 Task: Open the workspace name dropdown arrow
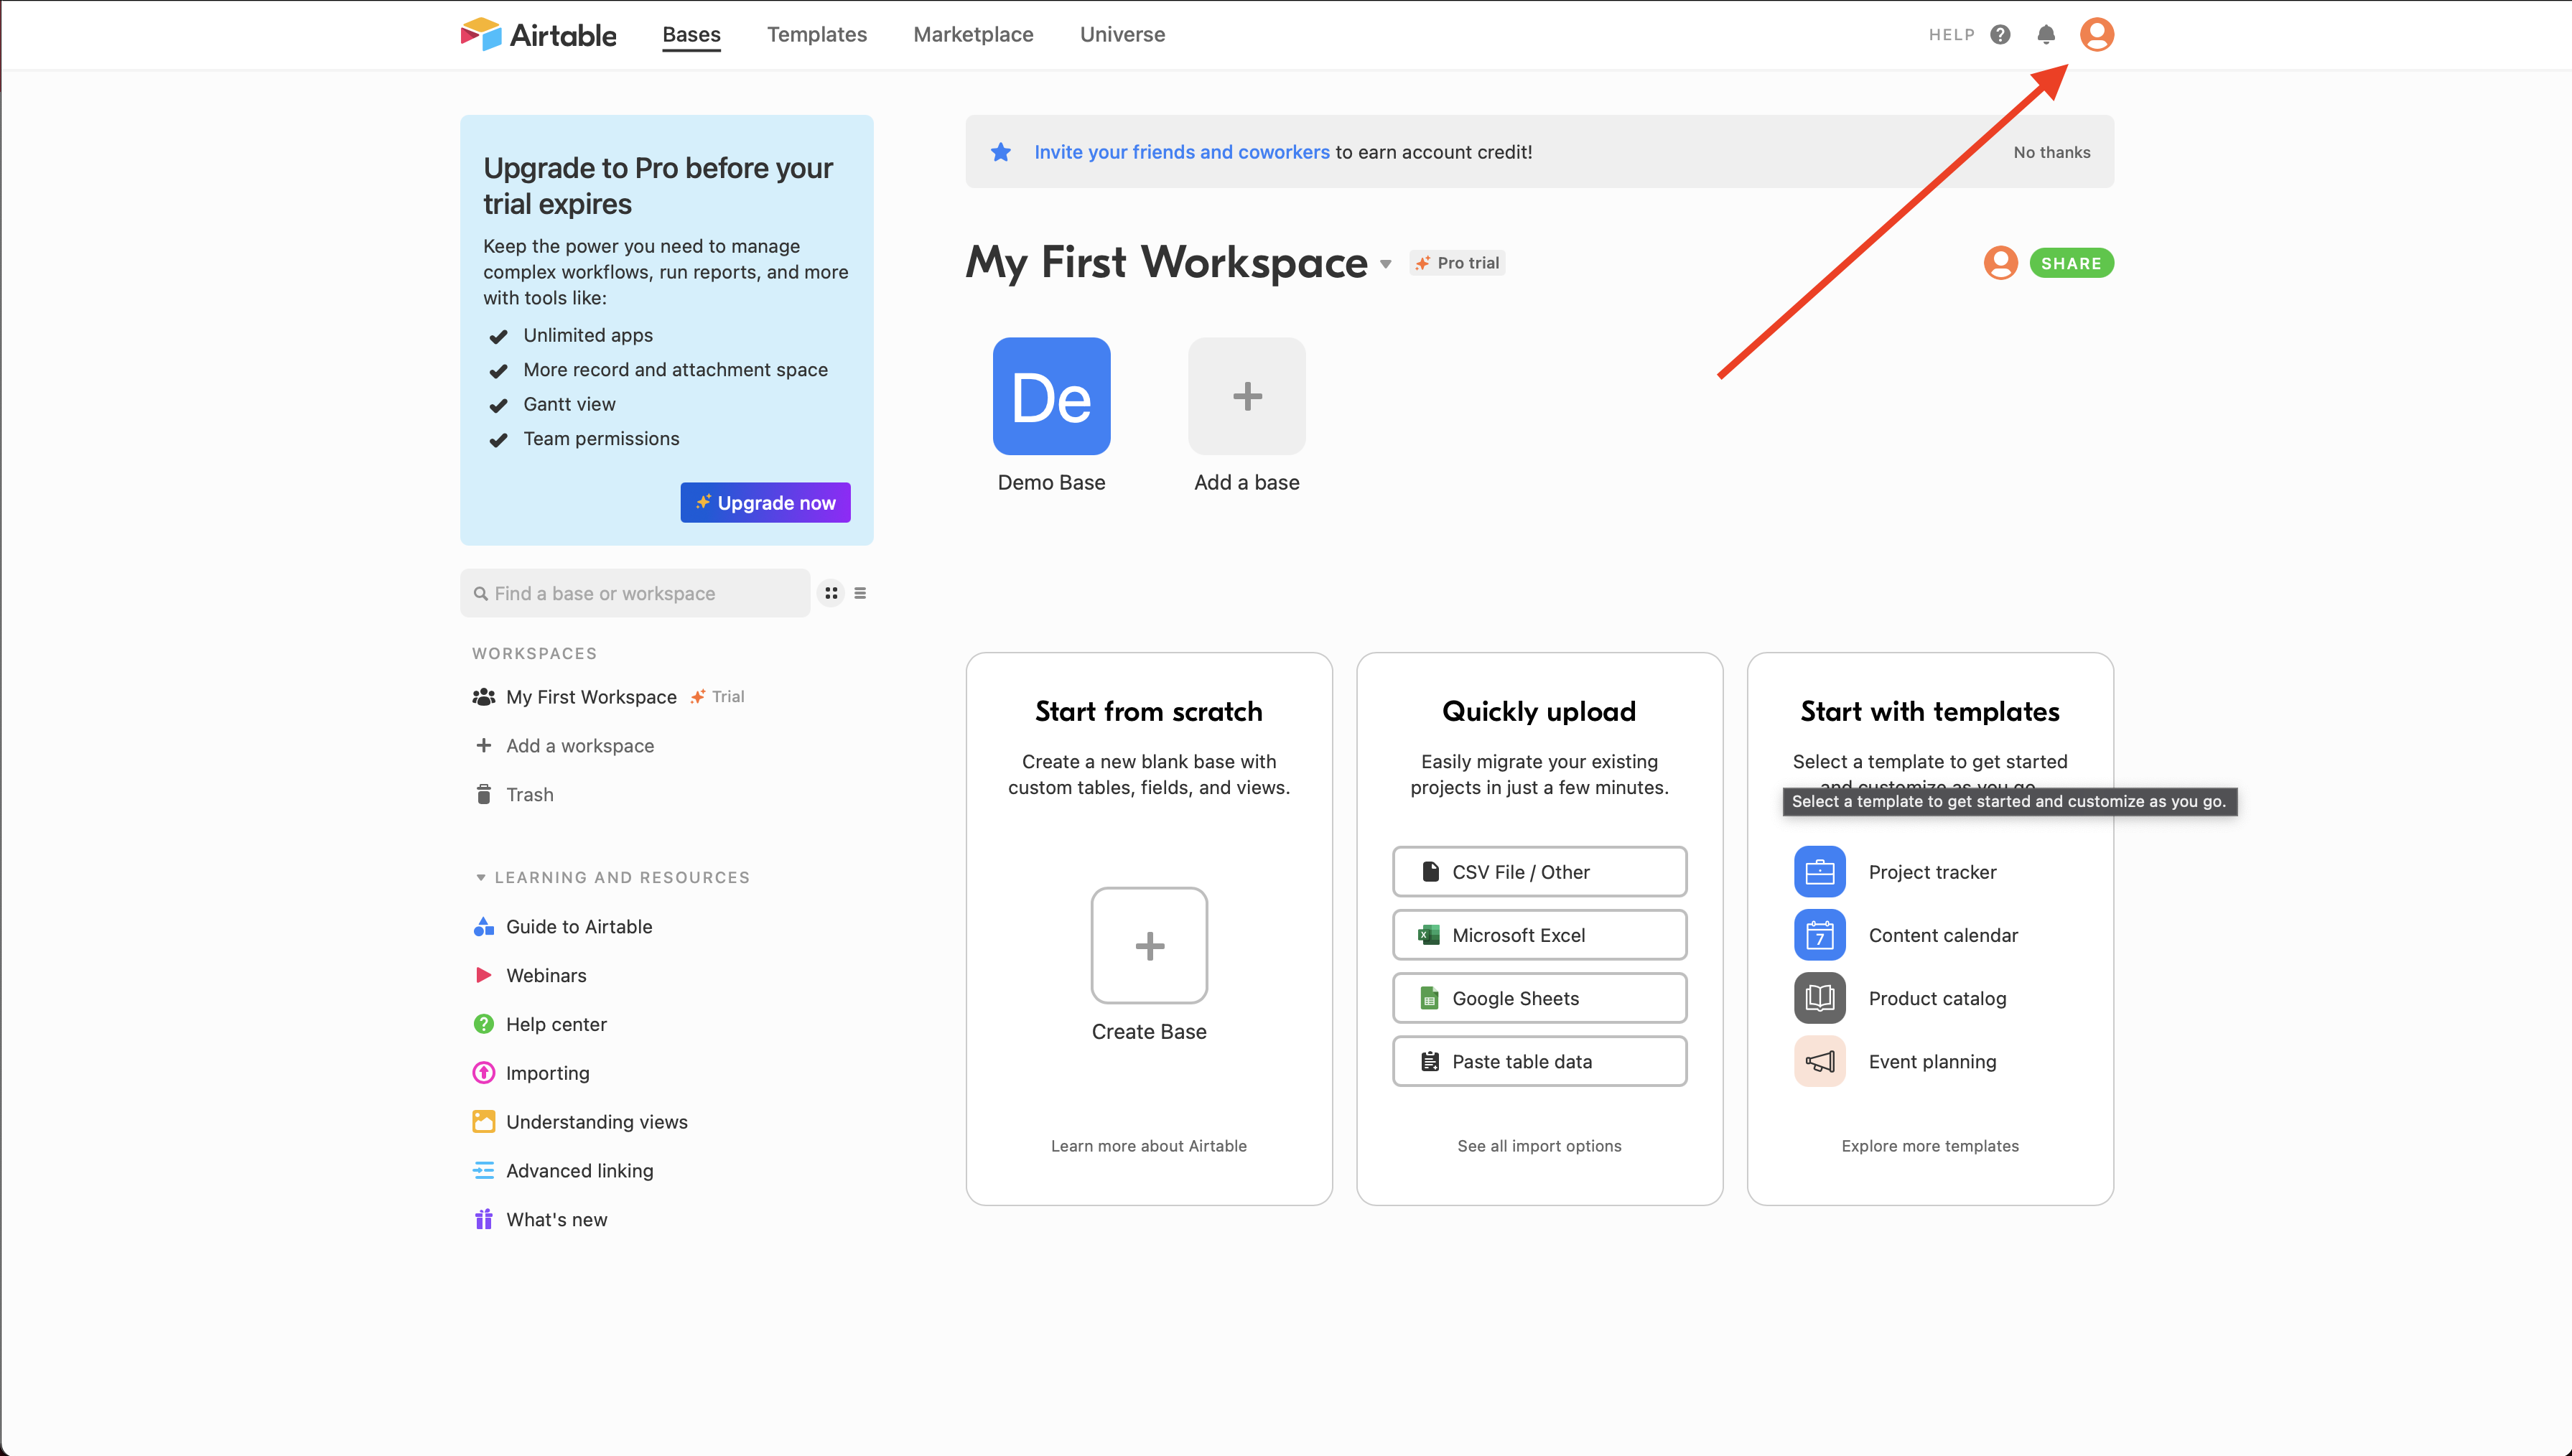point(1385,265)
